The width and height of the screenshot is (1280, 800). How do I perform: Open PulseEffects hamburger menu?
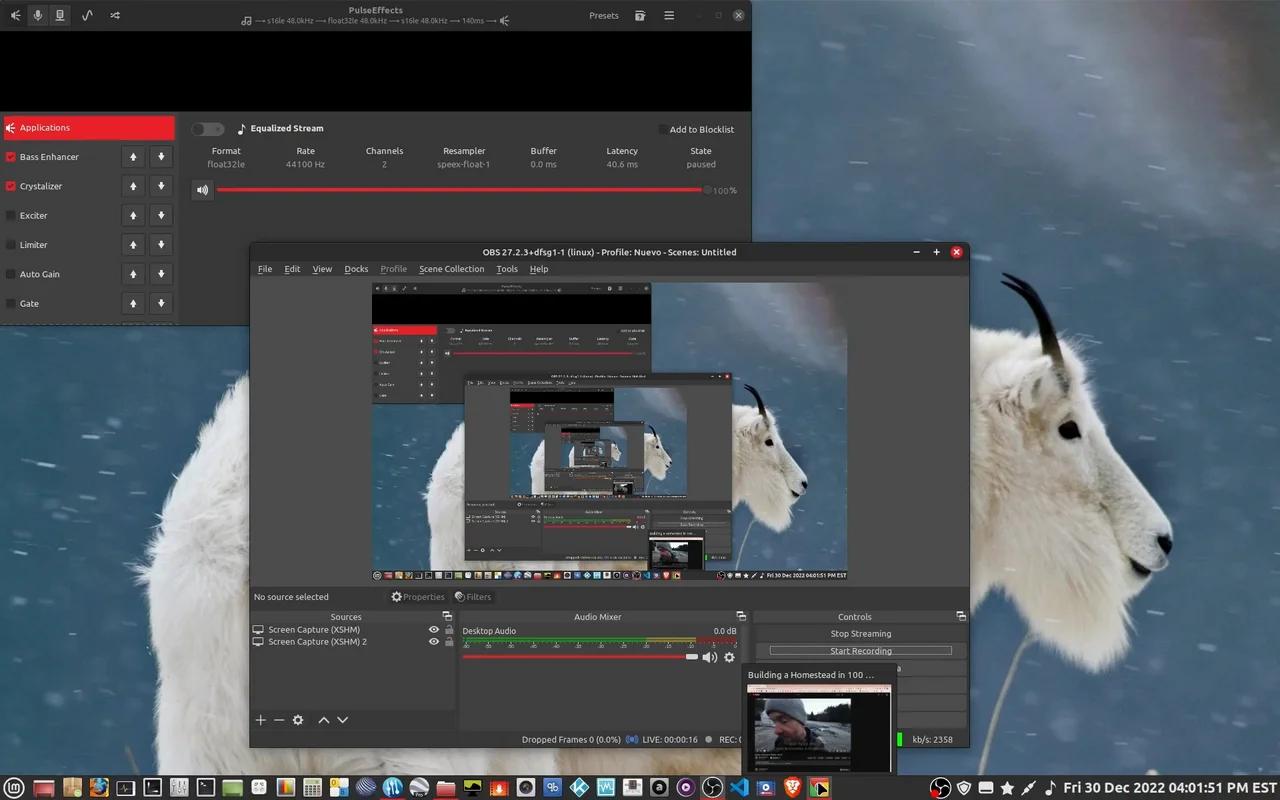pyautogui.click(x=669, y=16)
